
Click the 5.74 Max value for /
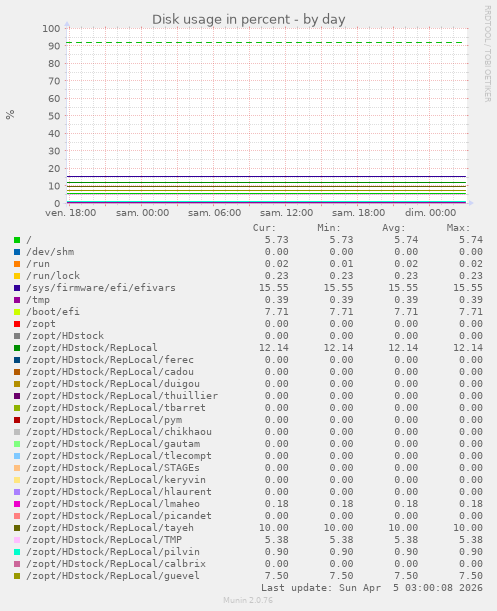(471, 240)
